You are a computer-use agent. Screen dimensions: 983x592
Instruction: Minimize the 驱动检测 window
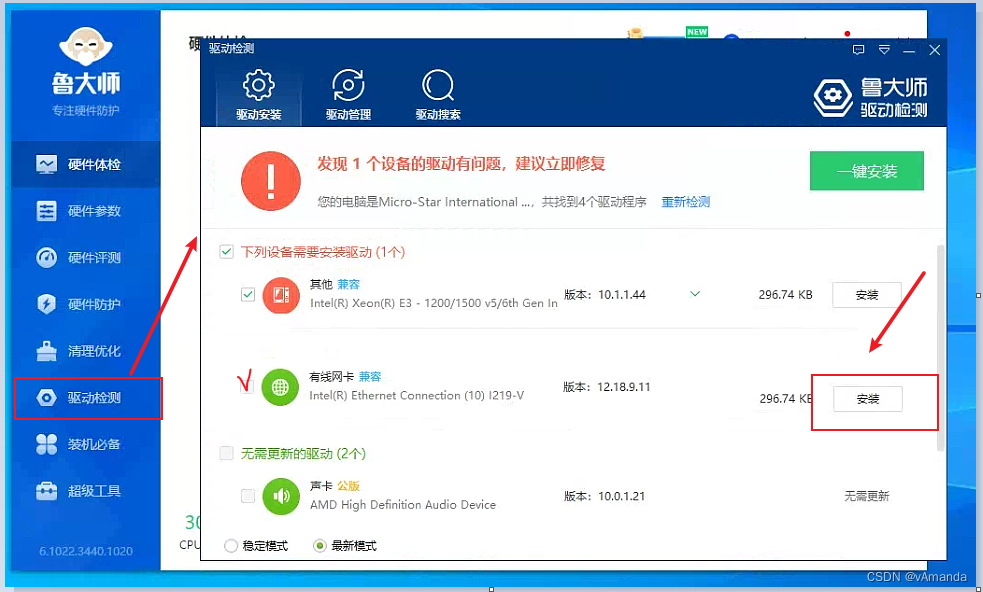(x=909, y=50)
